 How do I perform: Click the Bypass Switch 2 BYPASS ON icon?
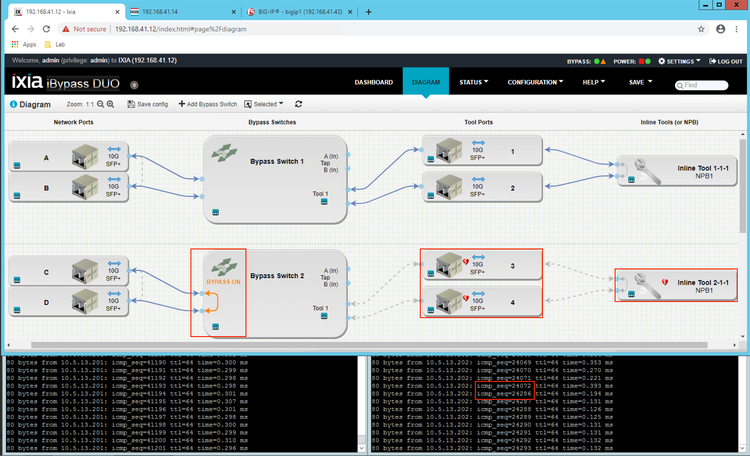pos(224,269)
